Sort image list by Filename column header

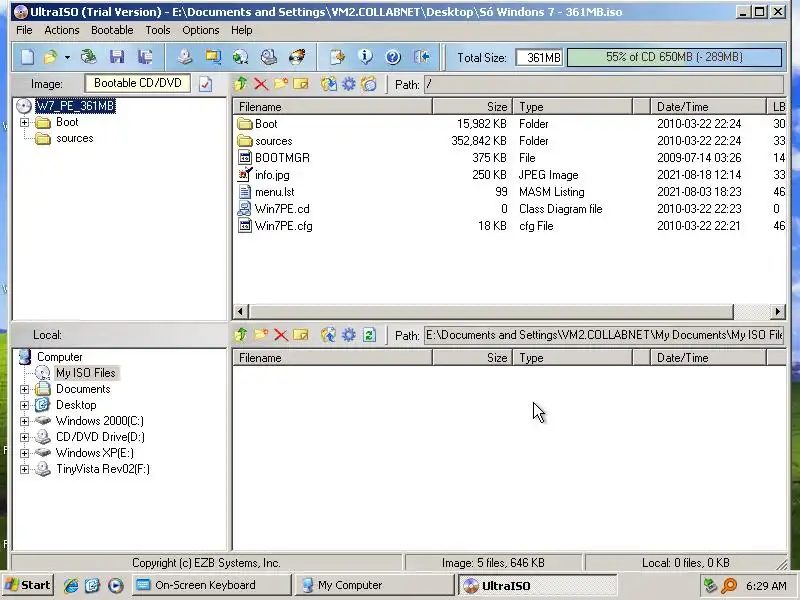pyautogui.click(x=333, y=107)
